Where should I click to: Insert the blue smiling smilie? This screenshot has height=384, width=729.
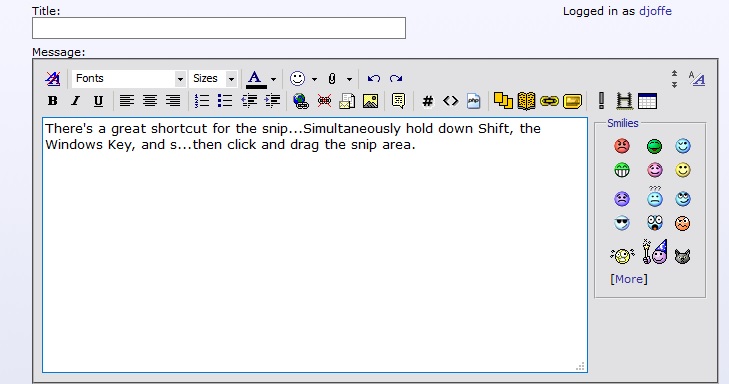(683, 146)
